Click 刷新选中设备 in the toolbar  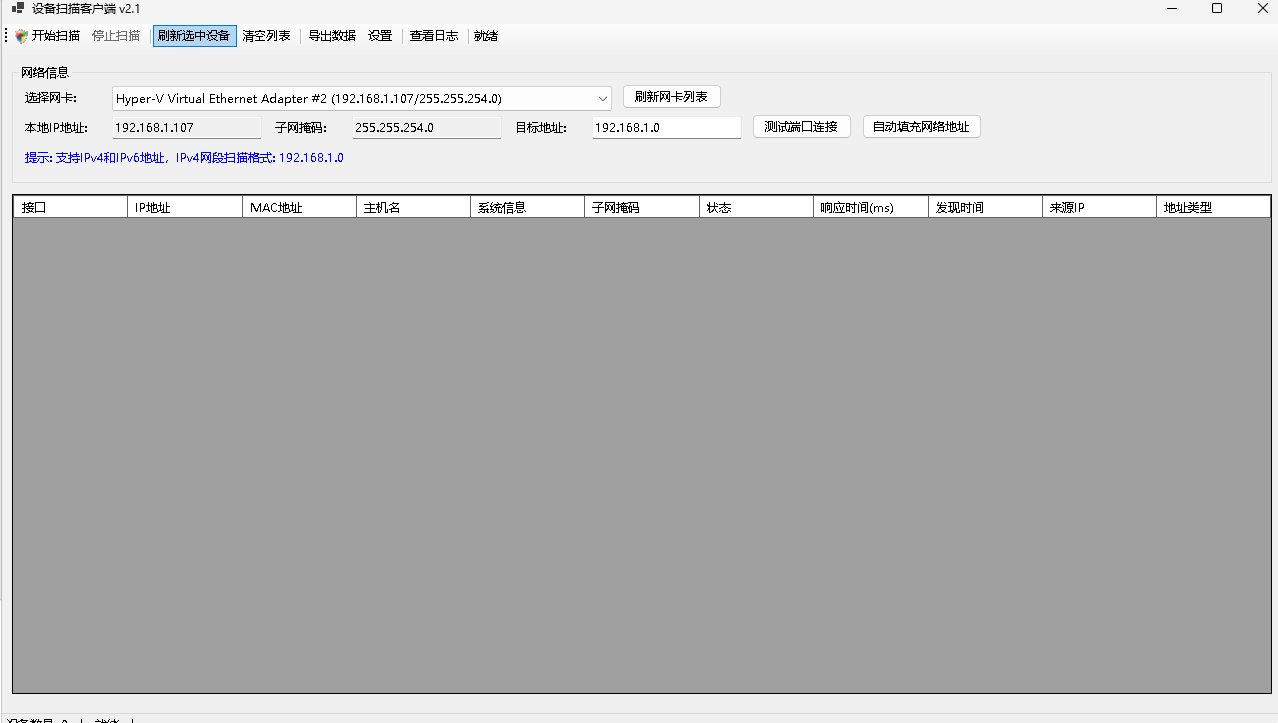coord(194,36)
